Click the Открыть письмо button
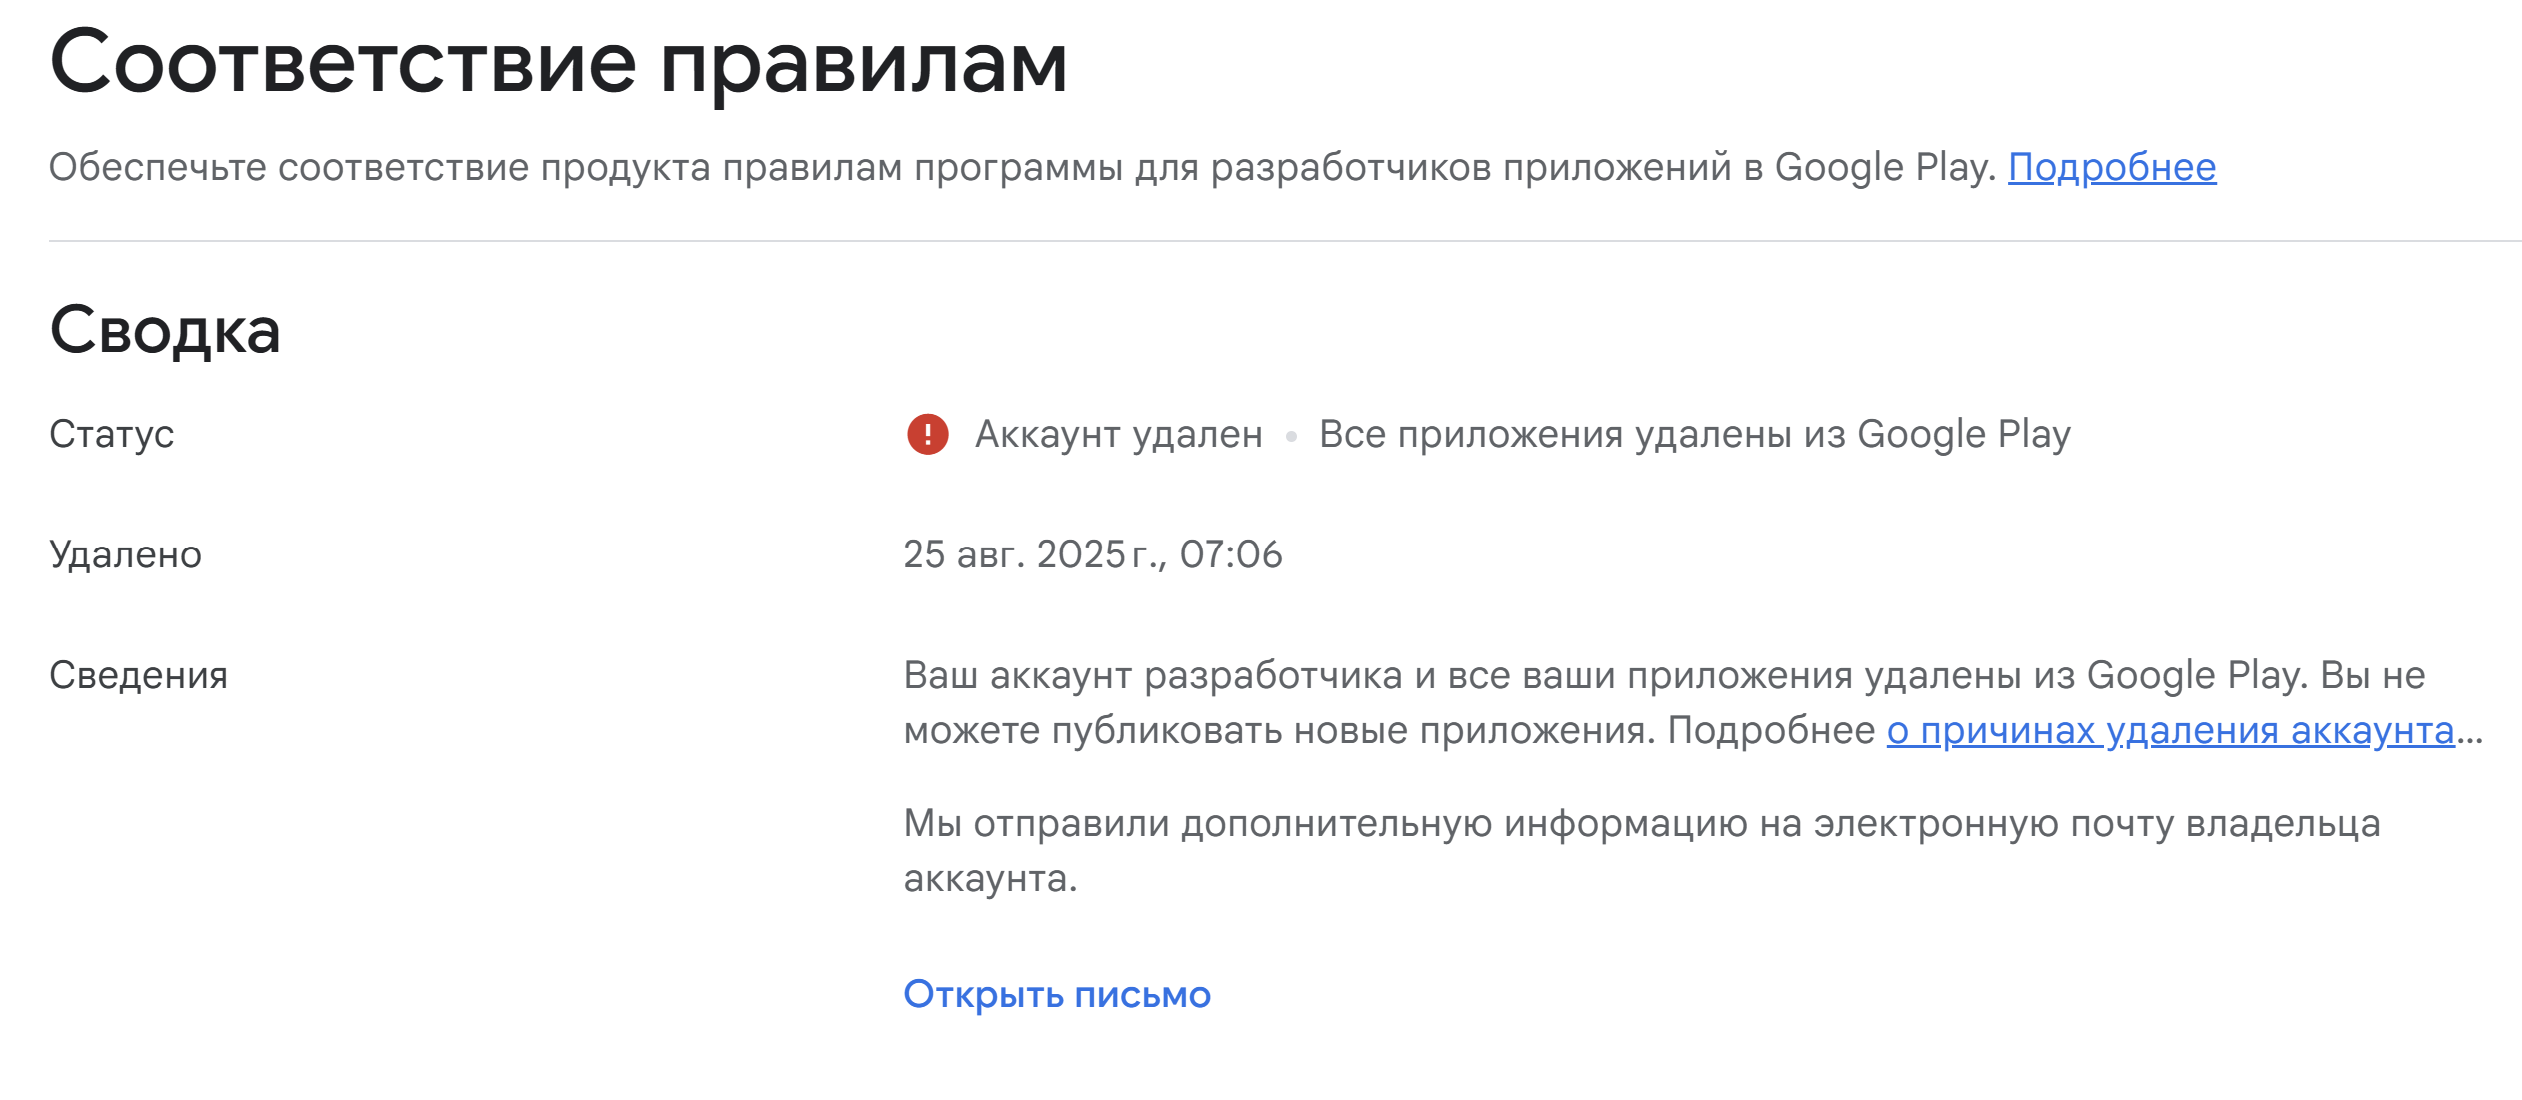This screenshot has width=2522, height=1100. 1057,994
